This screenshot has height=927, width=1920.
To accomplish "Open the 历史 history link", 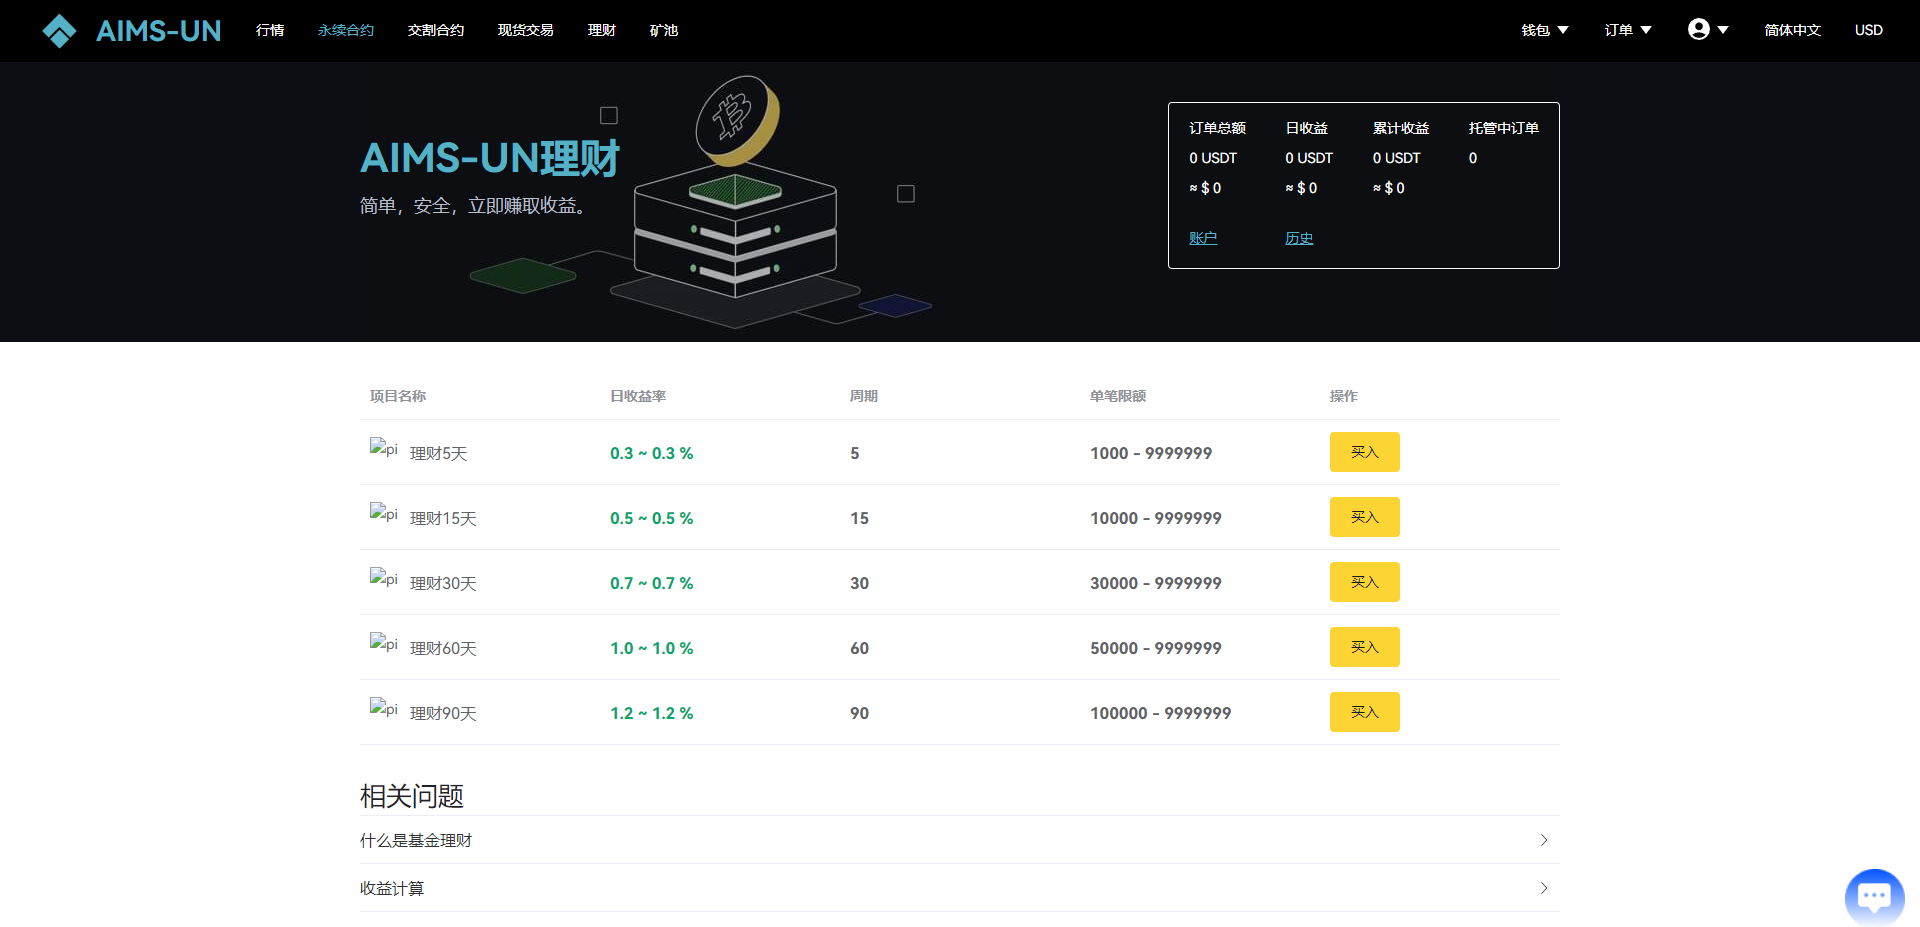I will click(x=1299, y=238).
